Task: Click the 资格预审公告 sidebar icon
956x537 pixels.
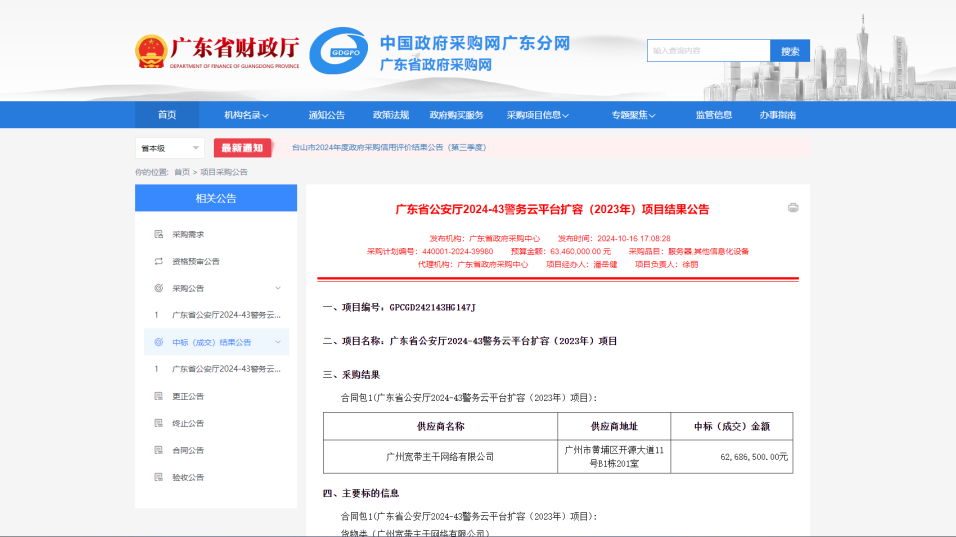Action: pos(158,261)
